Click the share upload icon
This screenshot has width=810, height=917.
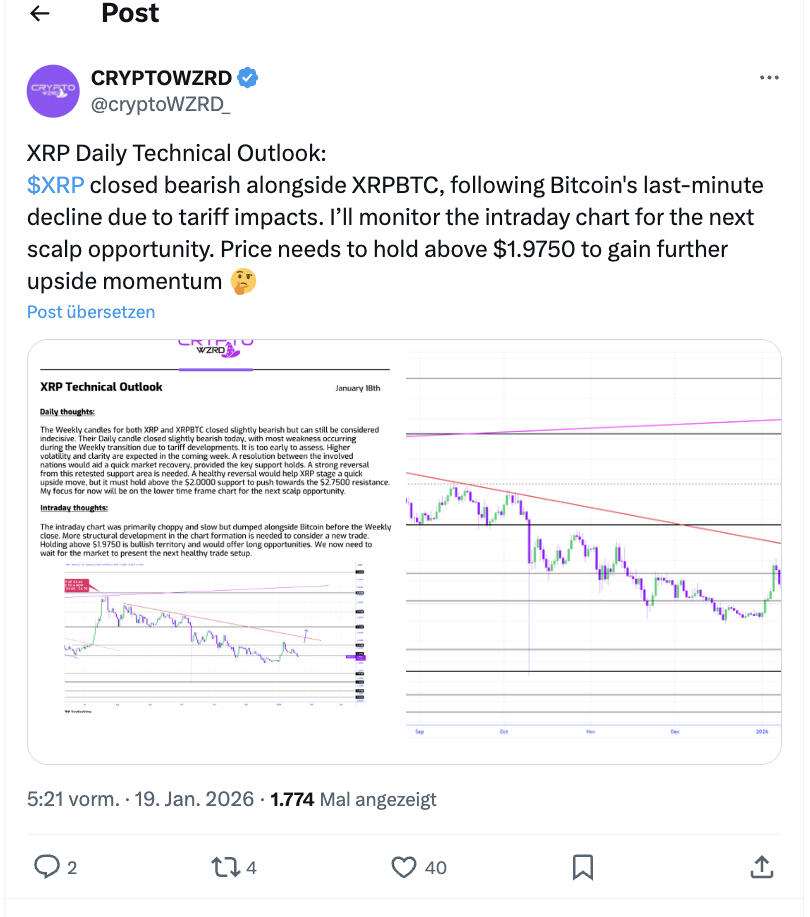[760, 866]
